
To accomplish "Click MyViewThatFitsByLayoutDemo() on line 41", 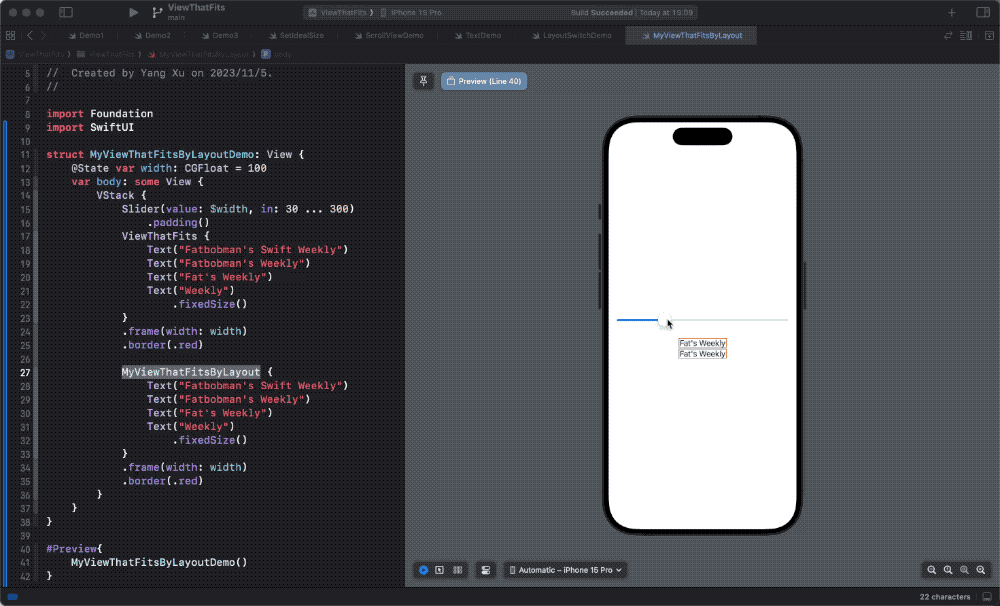I will tap(159, 563).
